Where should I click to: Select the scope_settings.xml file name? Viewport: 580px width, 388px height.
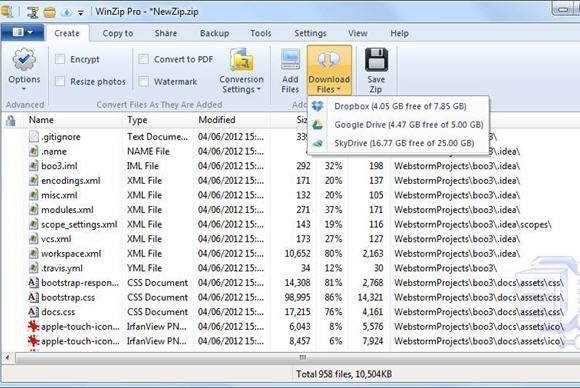(x=79, y=225)
